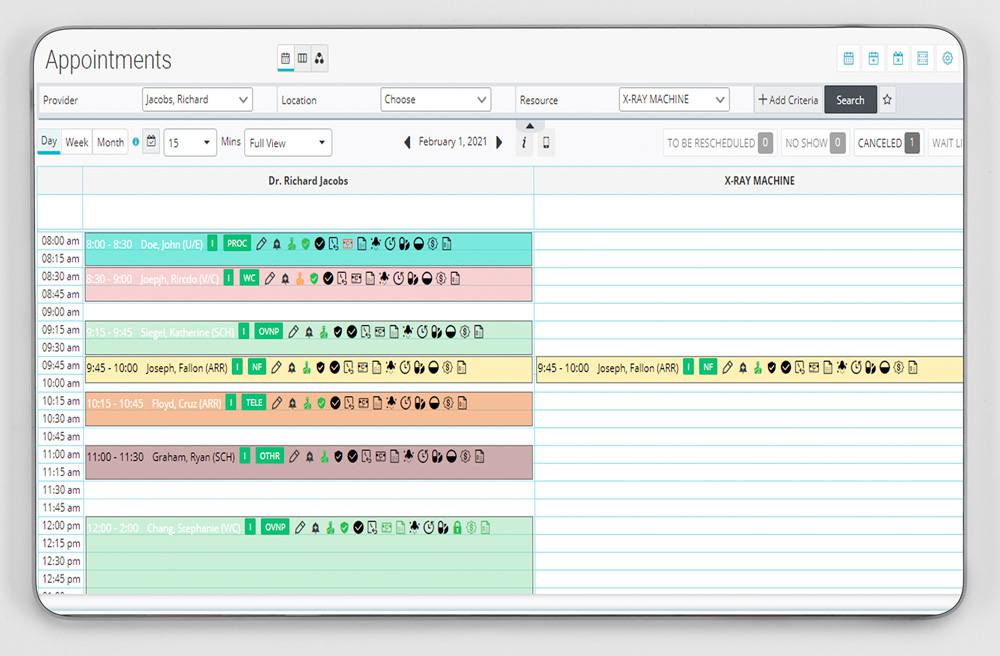
Task: Switch to the Day tab
Action: click(x=49, y=142)
